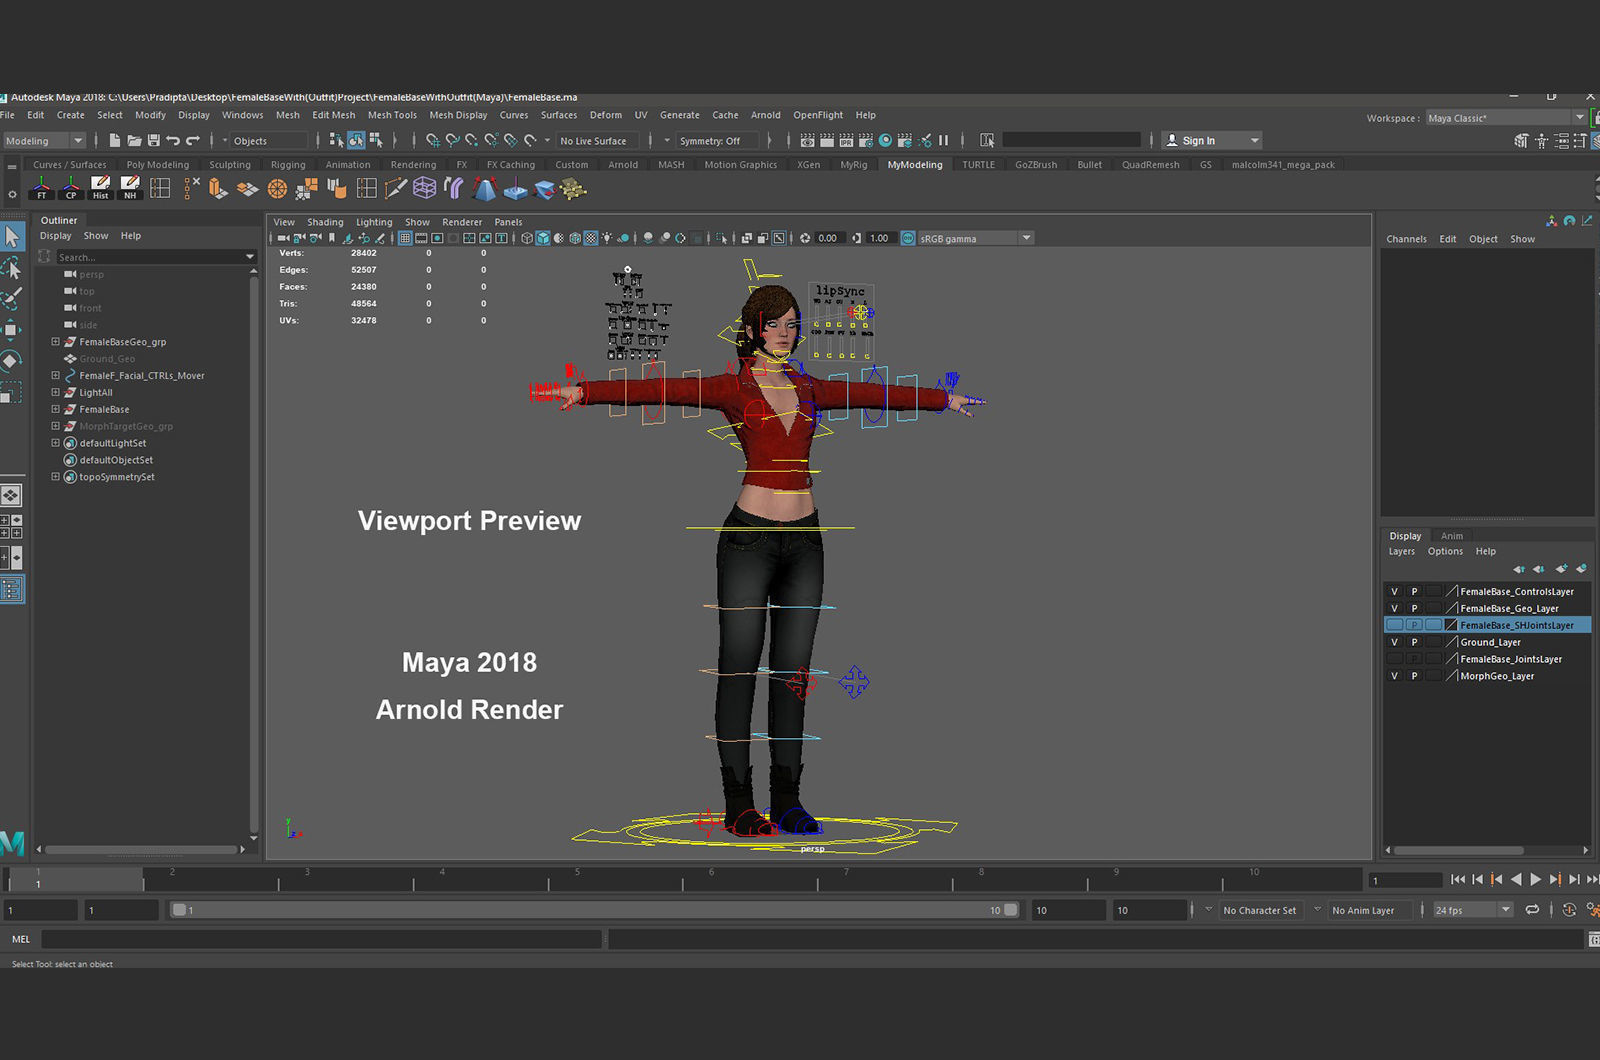Toggle visibility V of Ground_Layer
This screenshot has height=1060, width=1600.
(x=1394, y=642)
